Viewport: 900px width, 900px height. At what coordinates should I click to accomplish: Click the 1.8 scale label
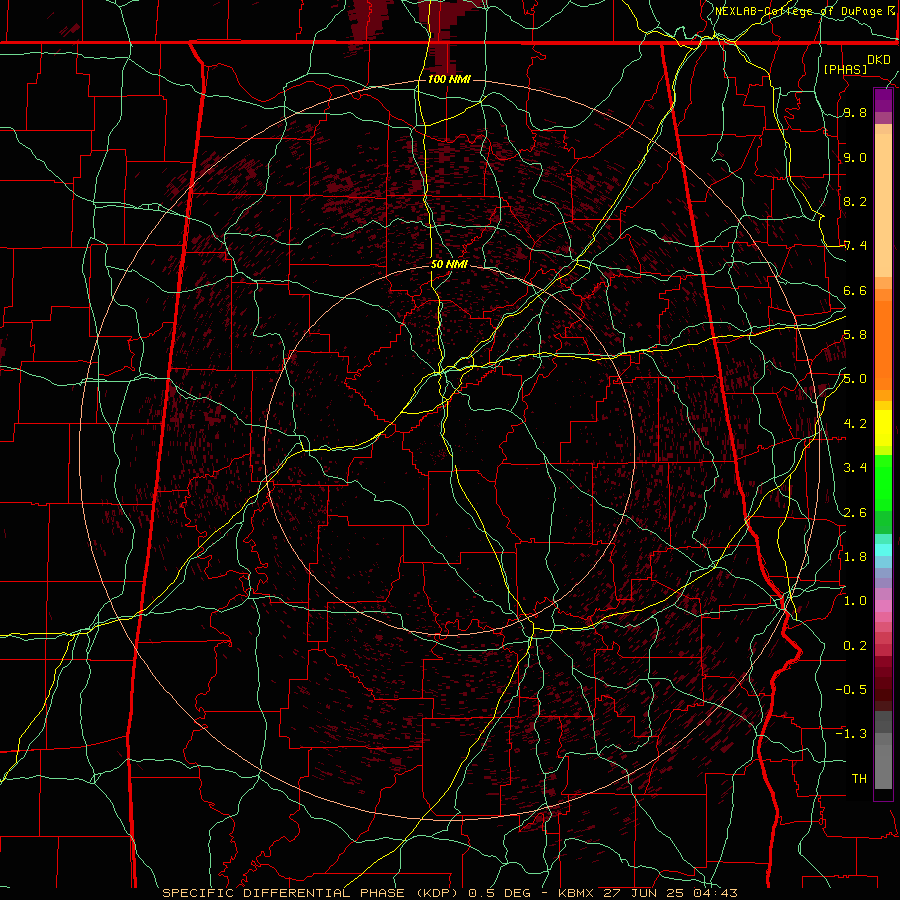coord(855,557)
